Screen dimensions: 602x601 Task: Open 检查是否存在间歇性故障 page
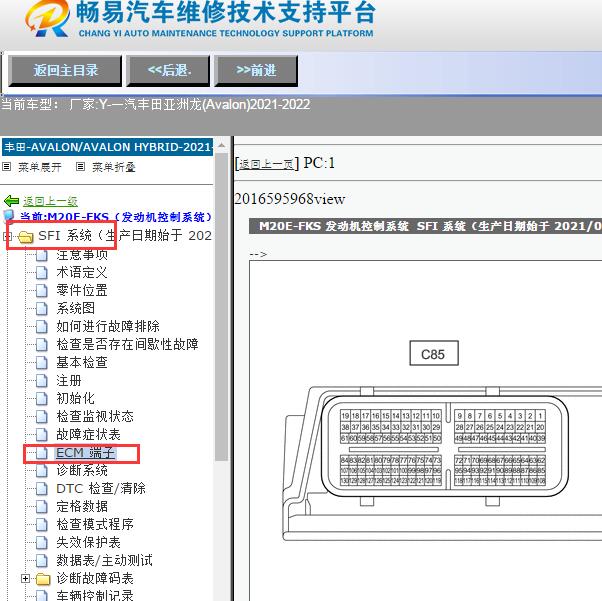[x=127, y=344]
